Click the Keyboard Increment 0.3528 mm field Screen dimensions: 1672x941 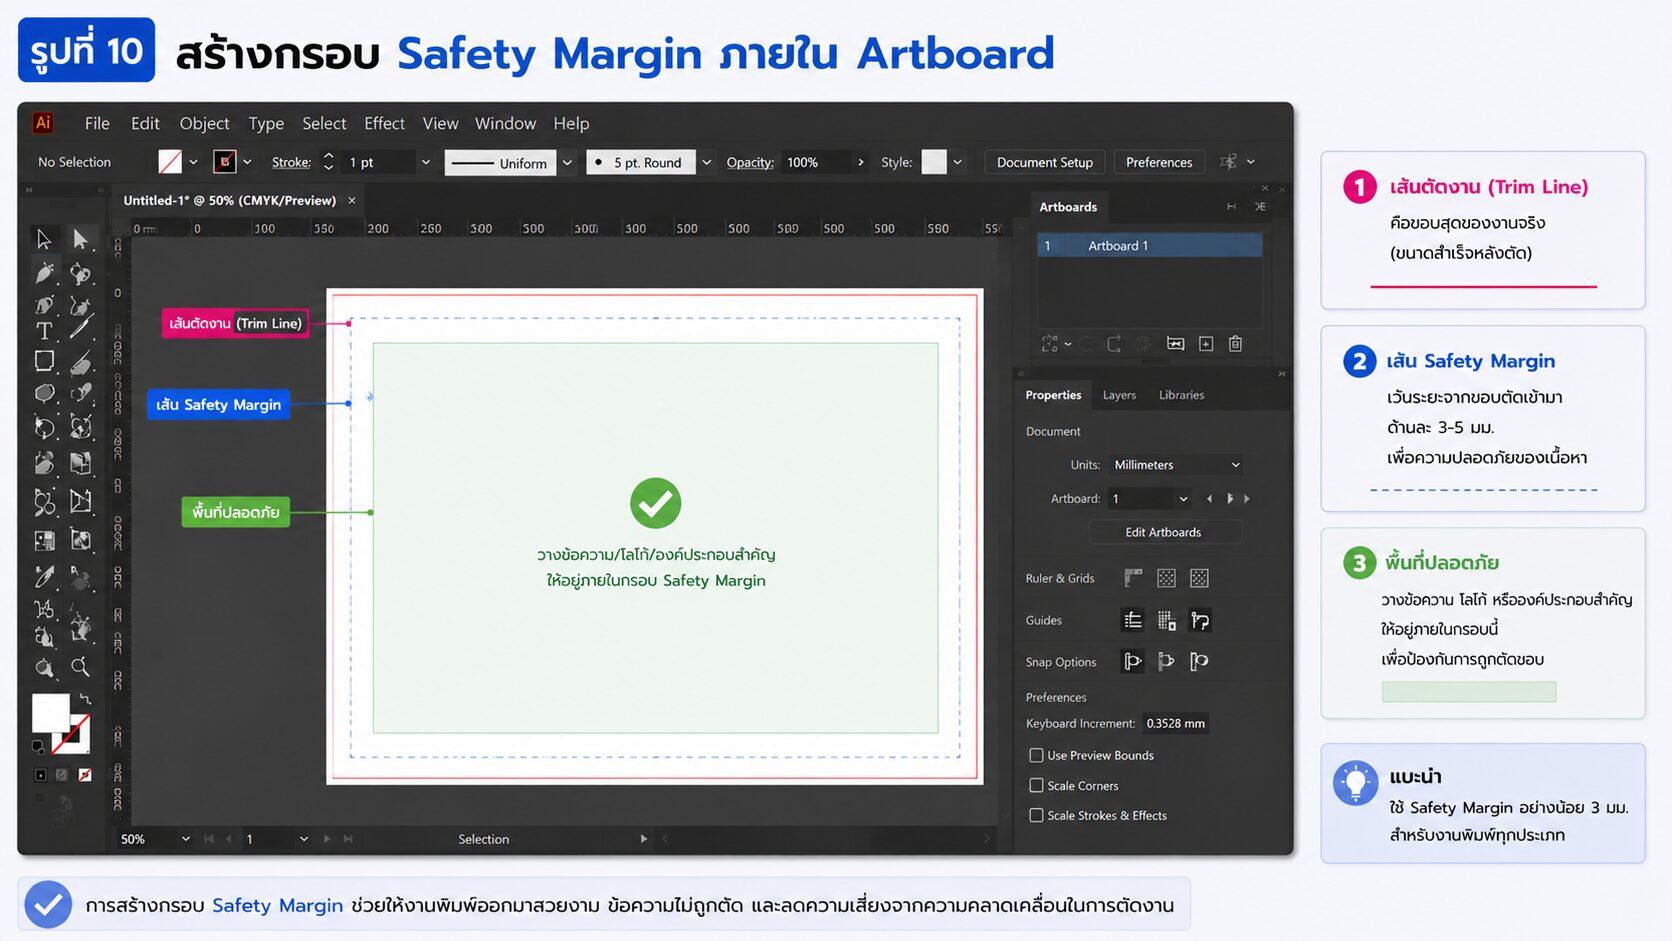[x=1175, y=723]
